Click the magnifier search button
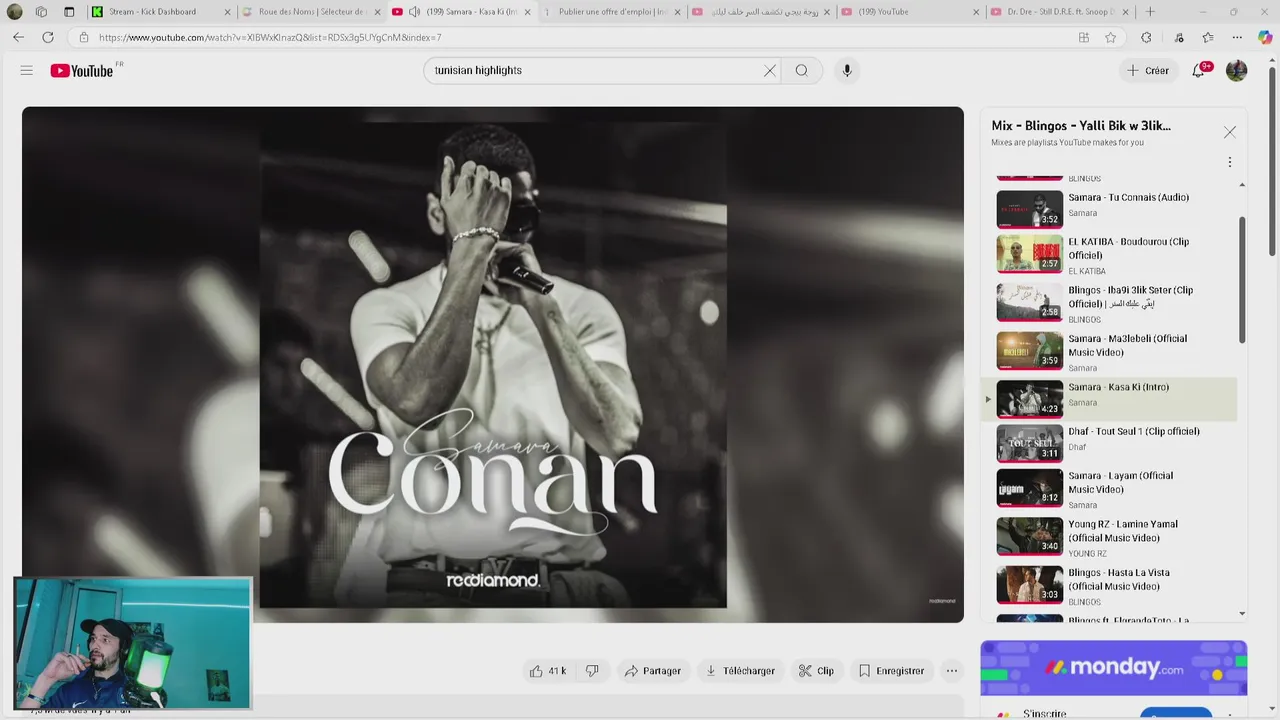This screenshot has height=720, width=1280. 801,71
